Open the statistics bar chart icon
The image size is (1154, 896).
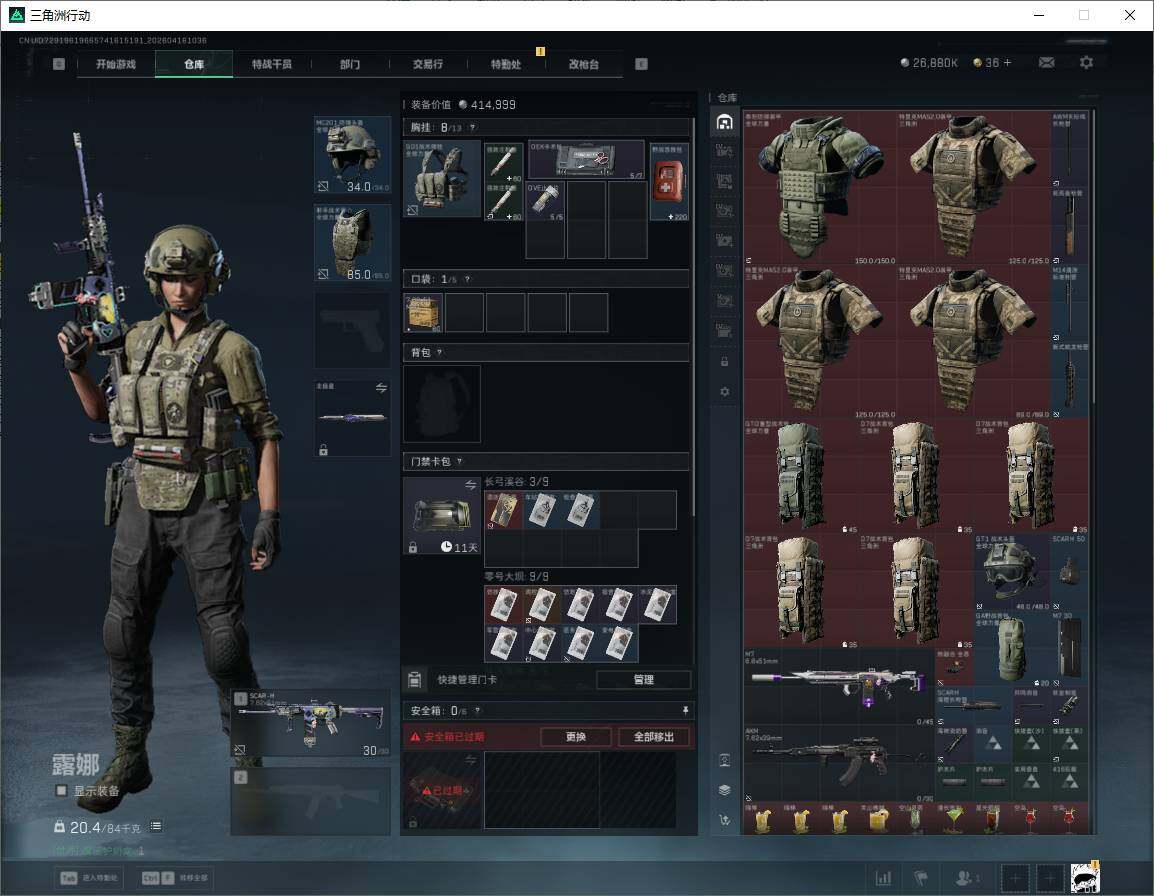point(883,877)
